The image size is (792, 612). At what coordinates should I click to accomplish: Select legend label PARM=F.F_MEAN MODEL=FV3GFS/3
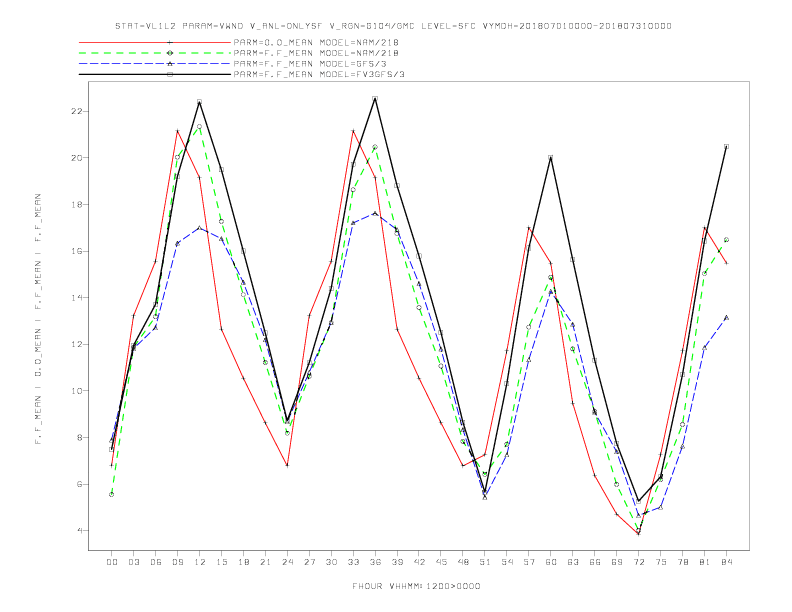[319, 74]
